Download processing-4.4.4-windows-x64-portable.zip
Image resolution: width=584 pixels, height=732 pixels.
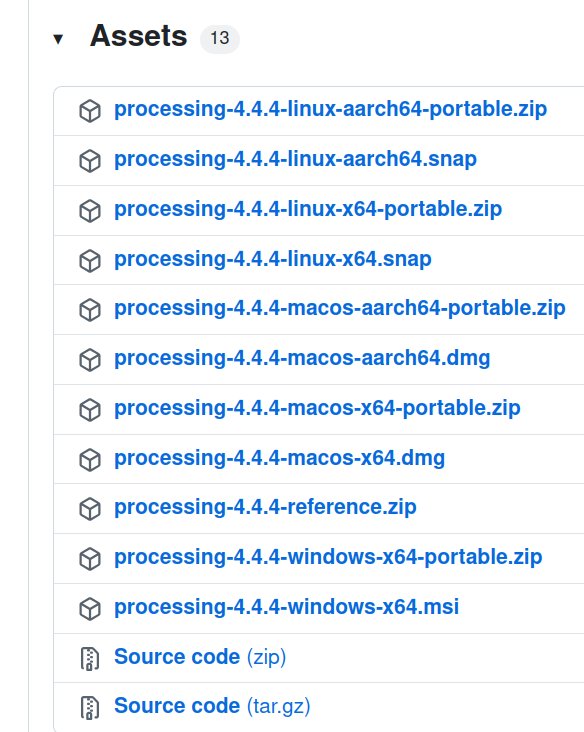tap(328, 557)
